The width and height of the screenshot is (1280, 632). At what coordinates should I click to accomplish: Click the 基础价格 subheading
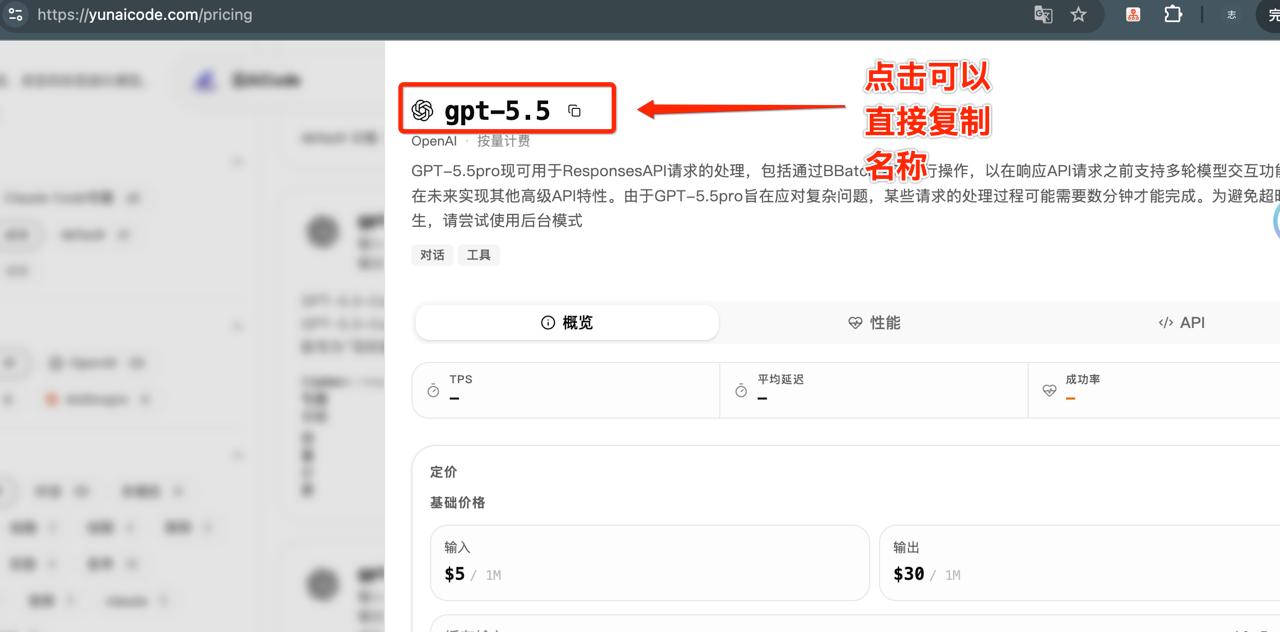coord(458,503)
